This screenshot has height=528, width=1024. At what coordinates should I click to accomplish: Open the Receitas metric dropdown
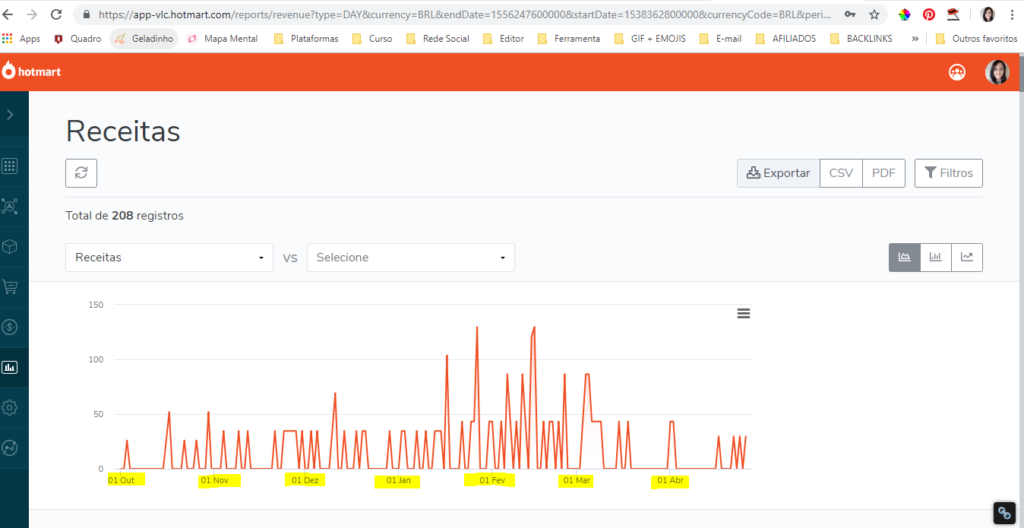click(x=169, y=257)
